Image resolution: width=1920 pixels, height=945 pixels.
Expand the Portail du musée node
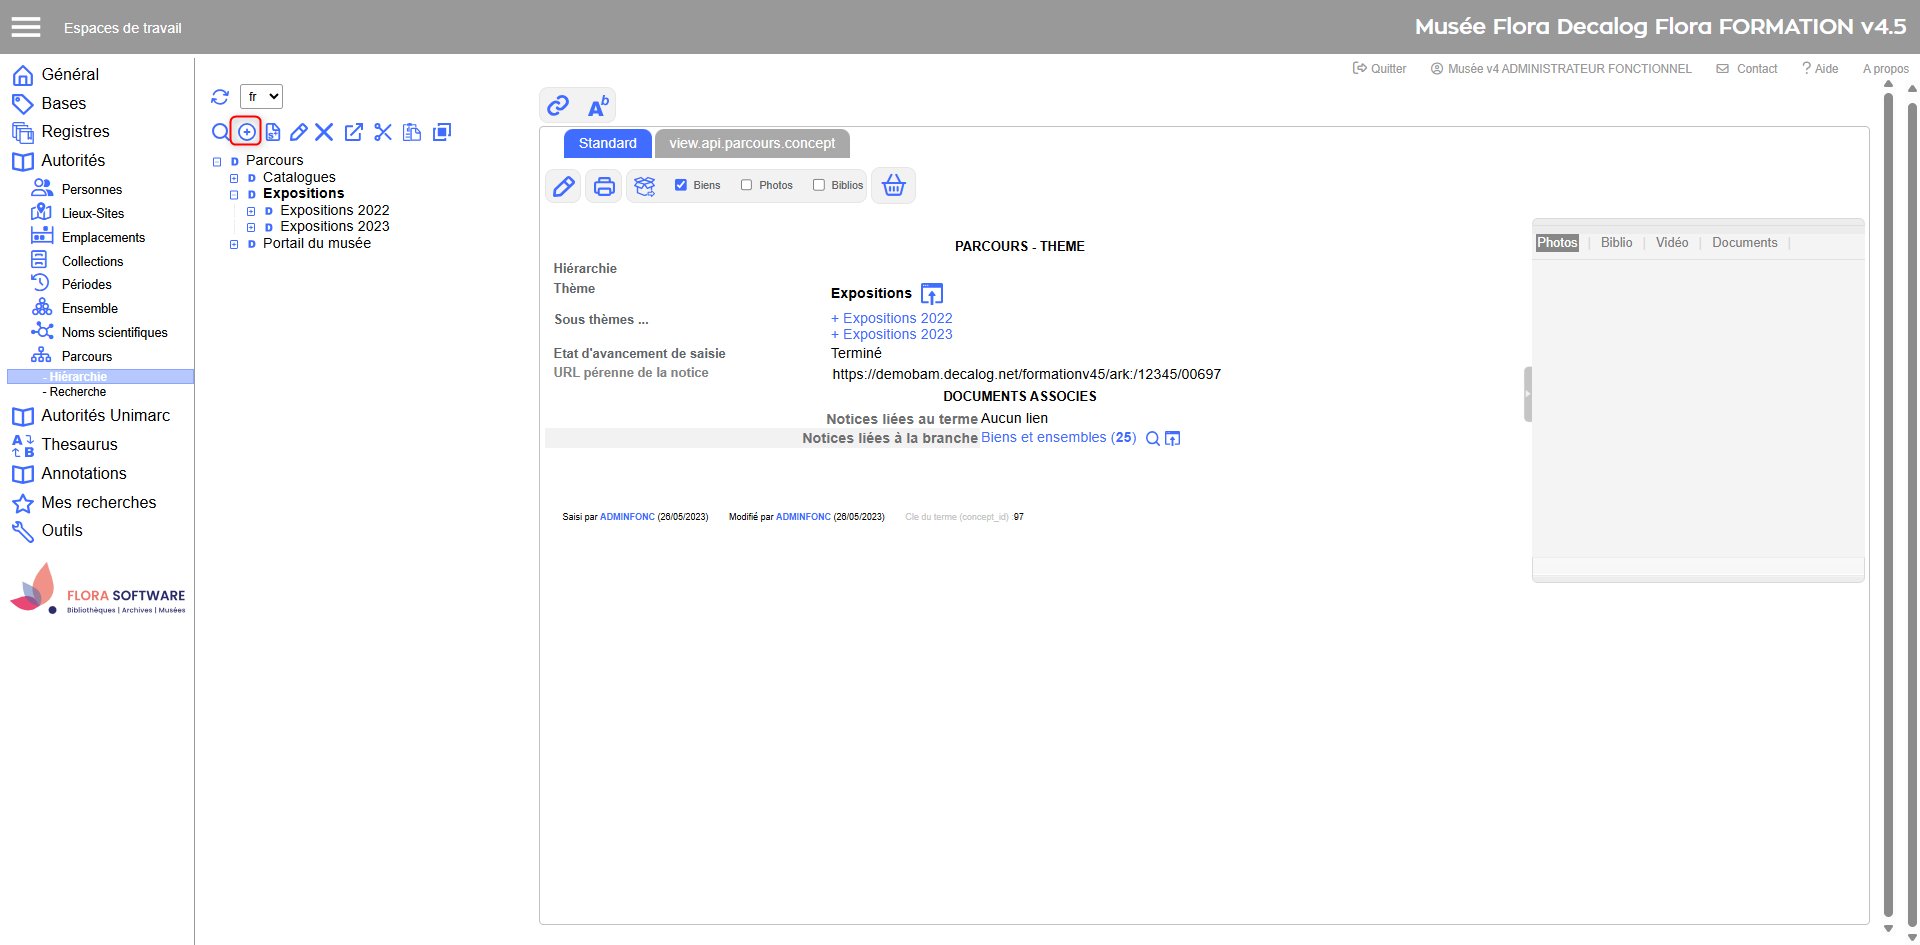click(x=234, y=244)
